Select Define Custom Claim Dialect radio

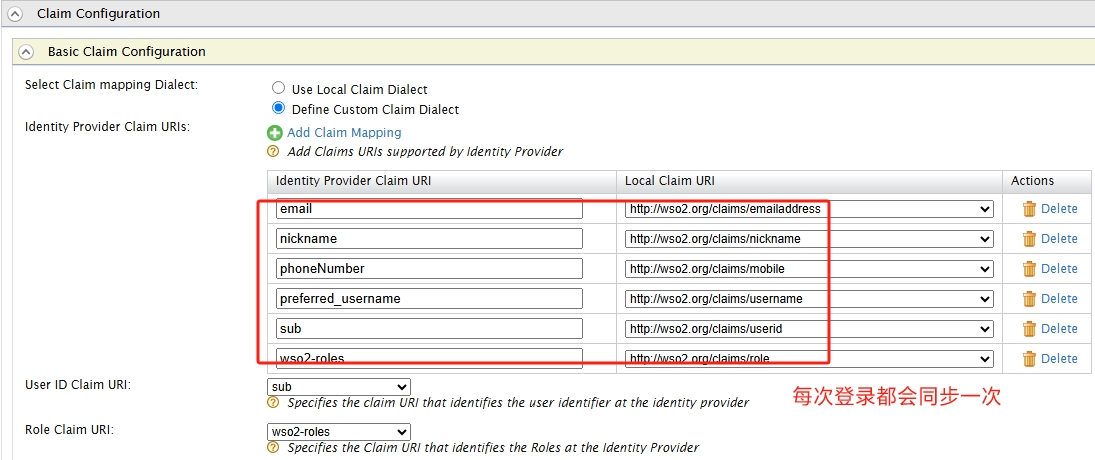tap(278, 108)
